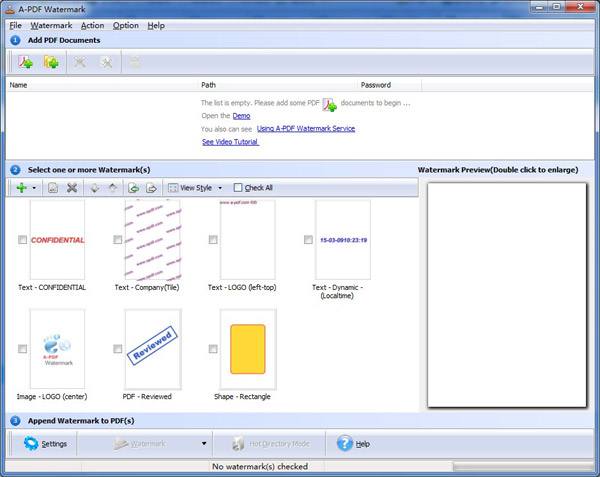Open the Demo link

[x=241, y=116]
